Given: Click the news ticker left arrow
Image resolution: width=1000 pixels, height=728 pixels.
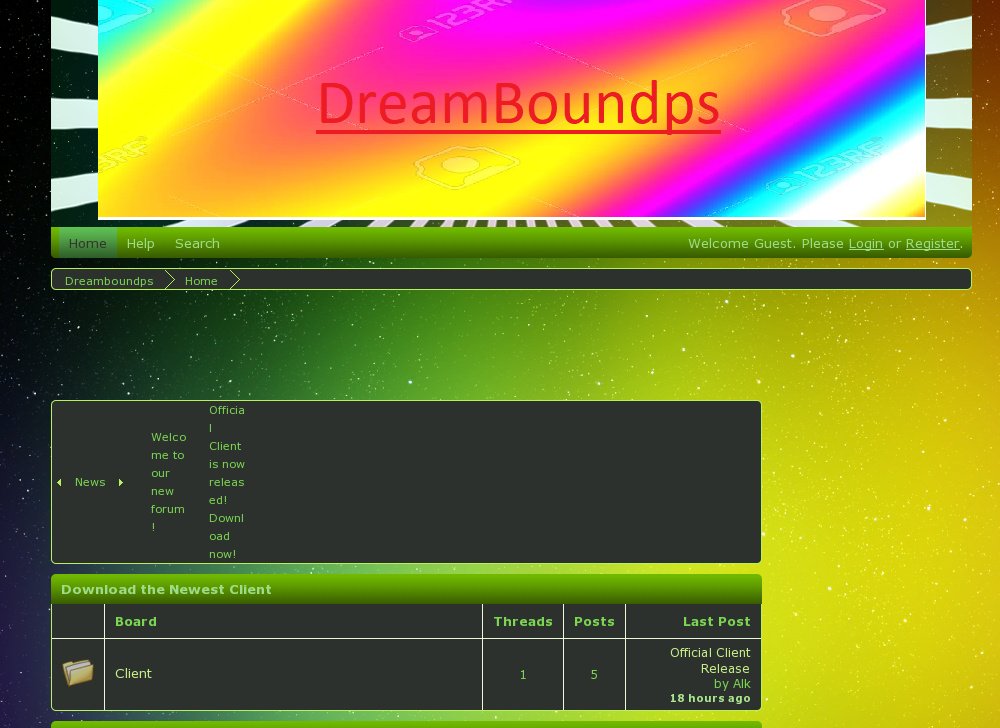Looking at the screenshot, I should click(59, 481).
